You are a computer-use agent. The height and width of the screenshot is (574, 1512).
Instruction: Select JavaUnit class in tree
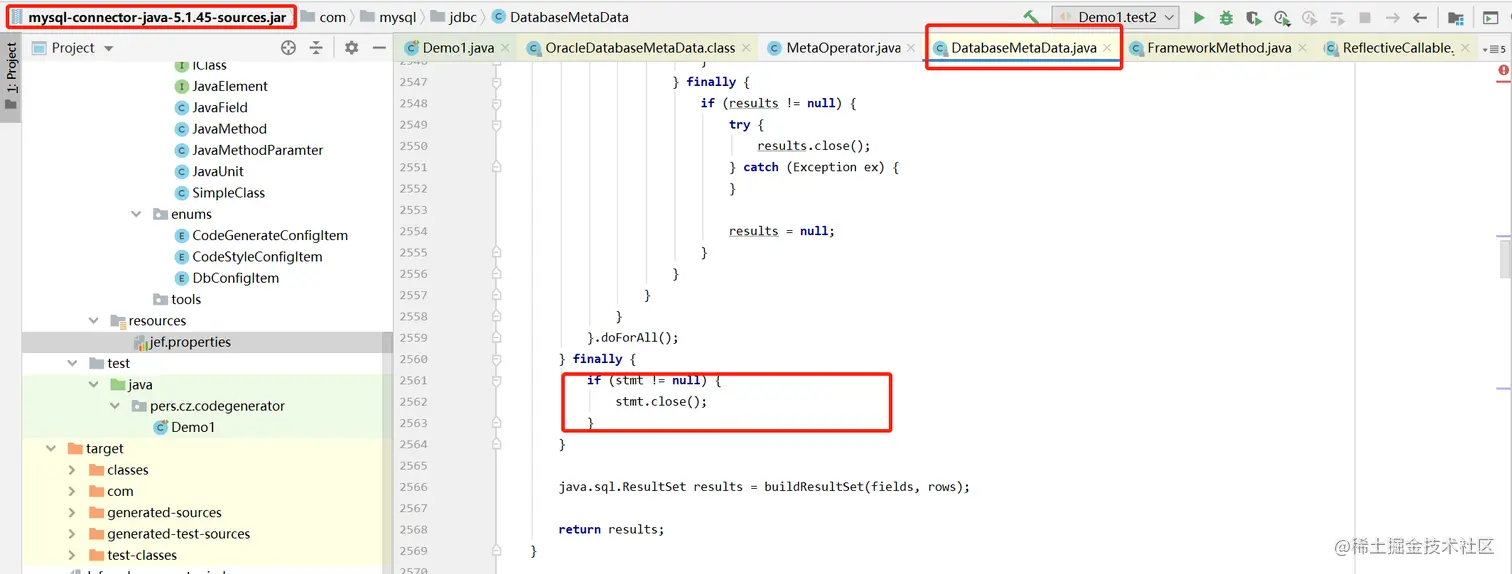(209, 171)
